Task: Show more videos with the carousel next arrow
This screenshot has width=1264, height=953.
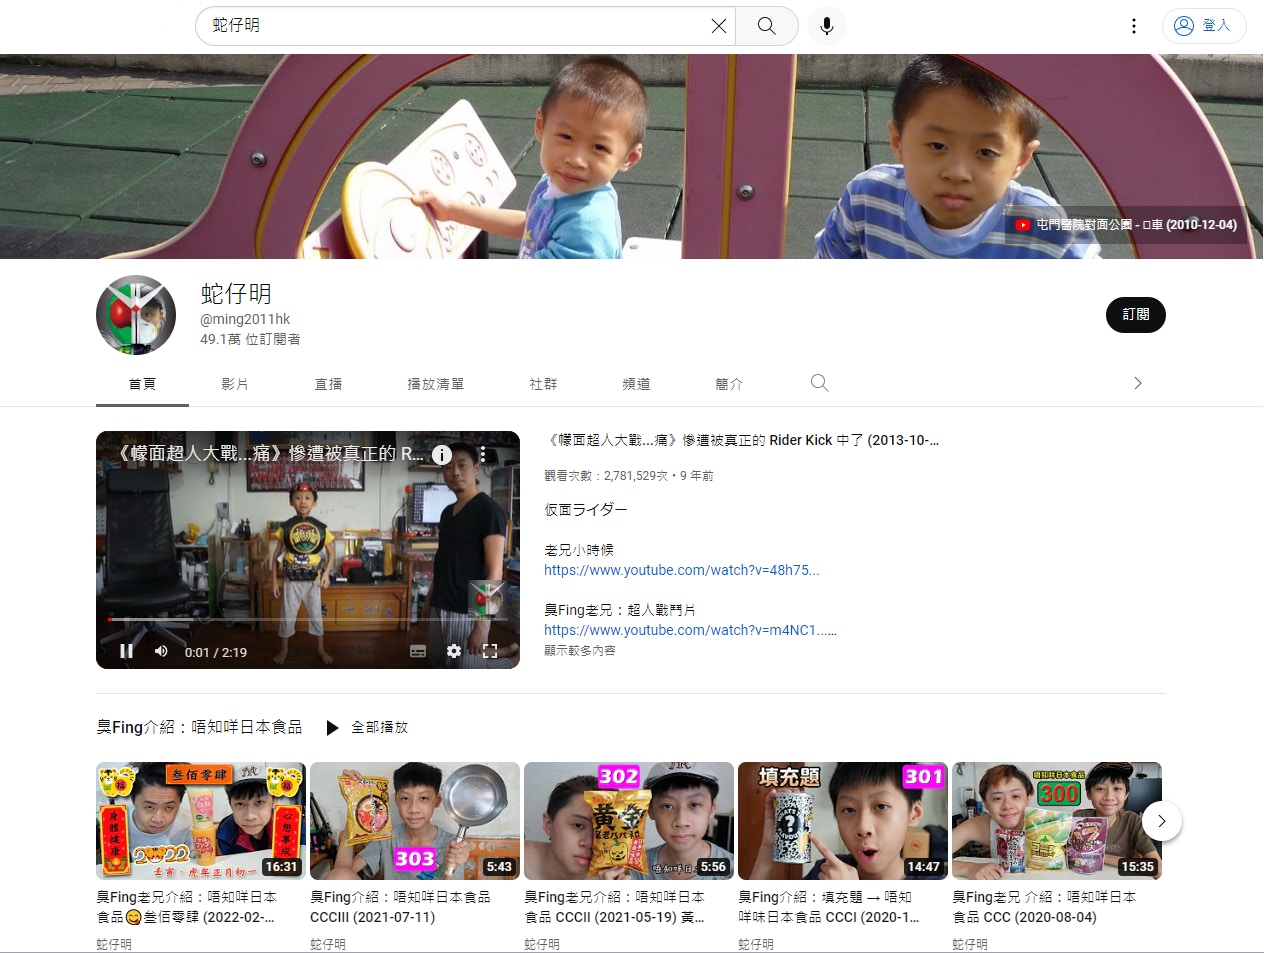Action: click(x=1161, y=821)
